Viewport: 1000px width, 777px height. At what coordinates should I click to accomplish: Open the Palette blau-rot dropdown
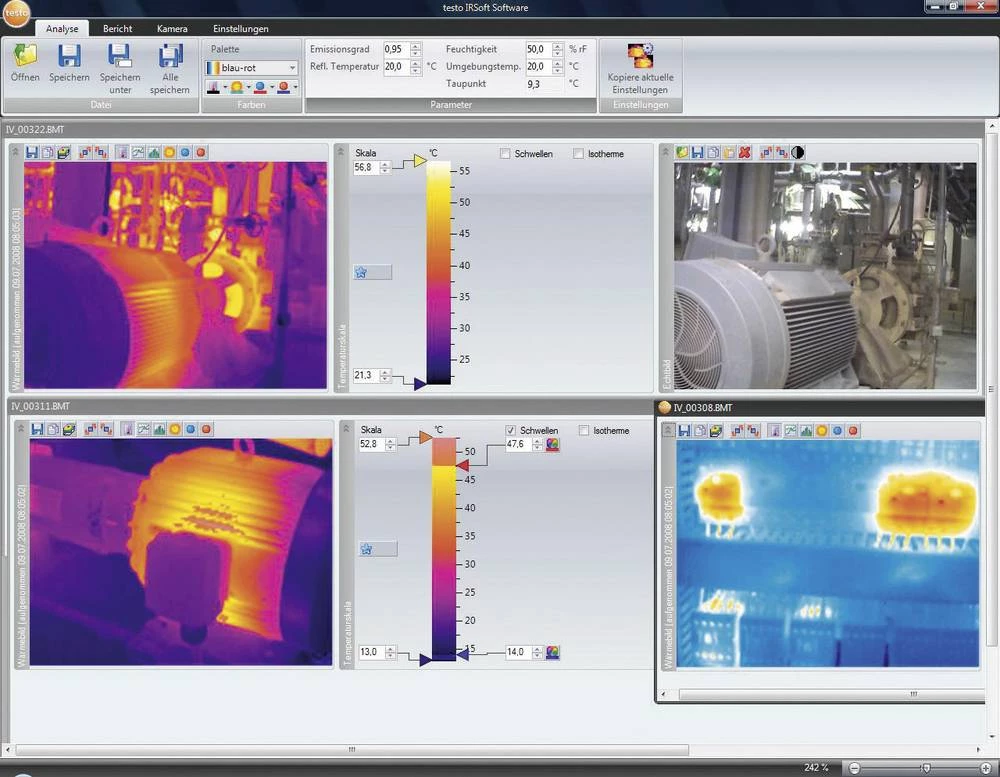click(292, 68)
